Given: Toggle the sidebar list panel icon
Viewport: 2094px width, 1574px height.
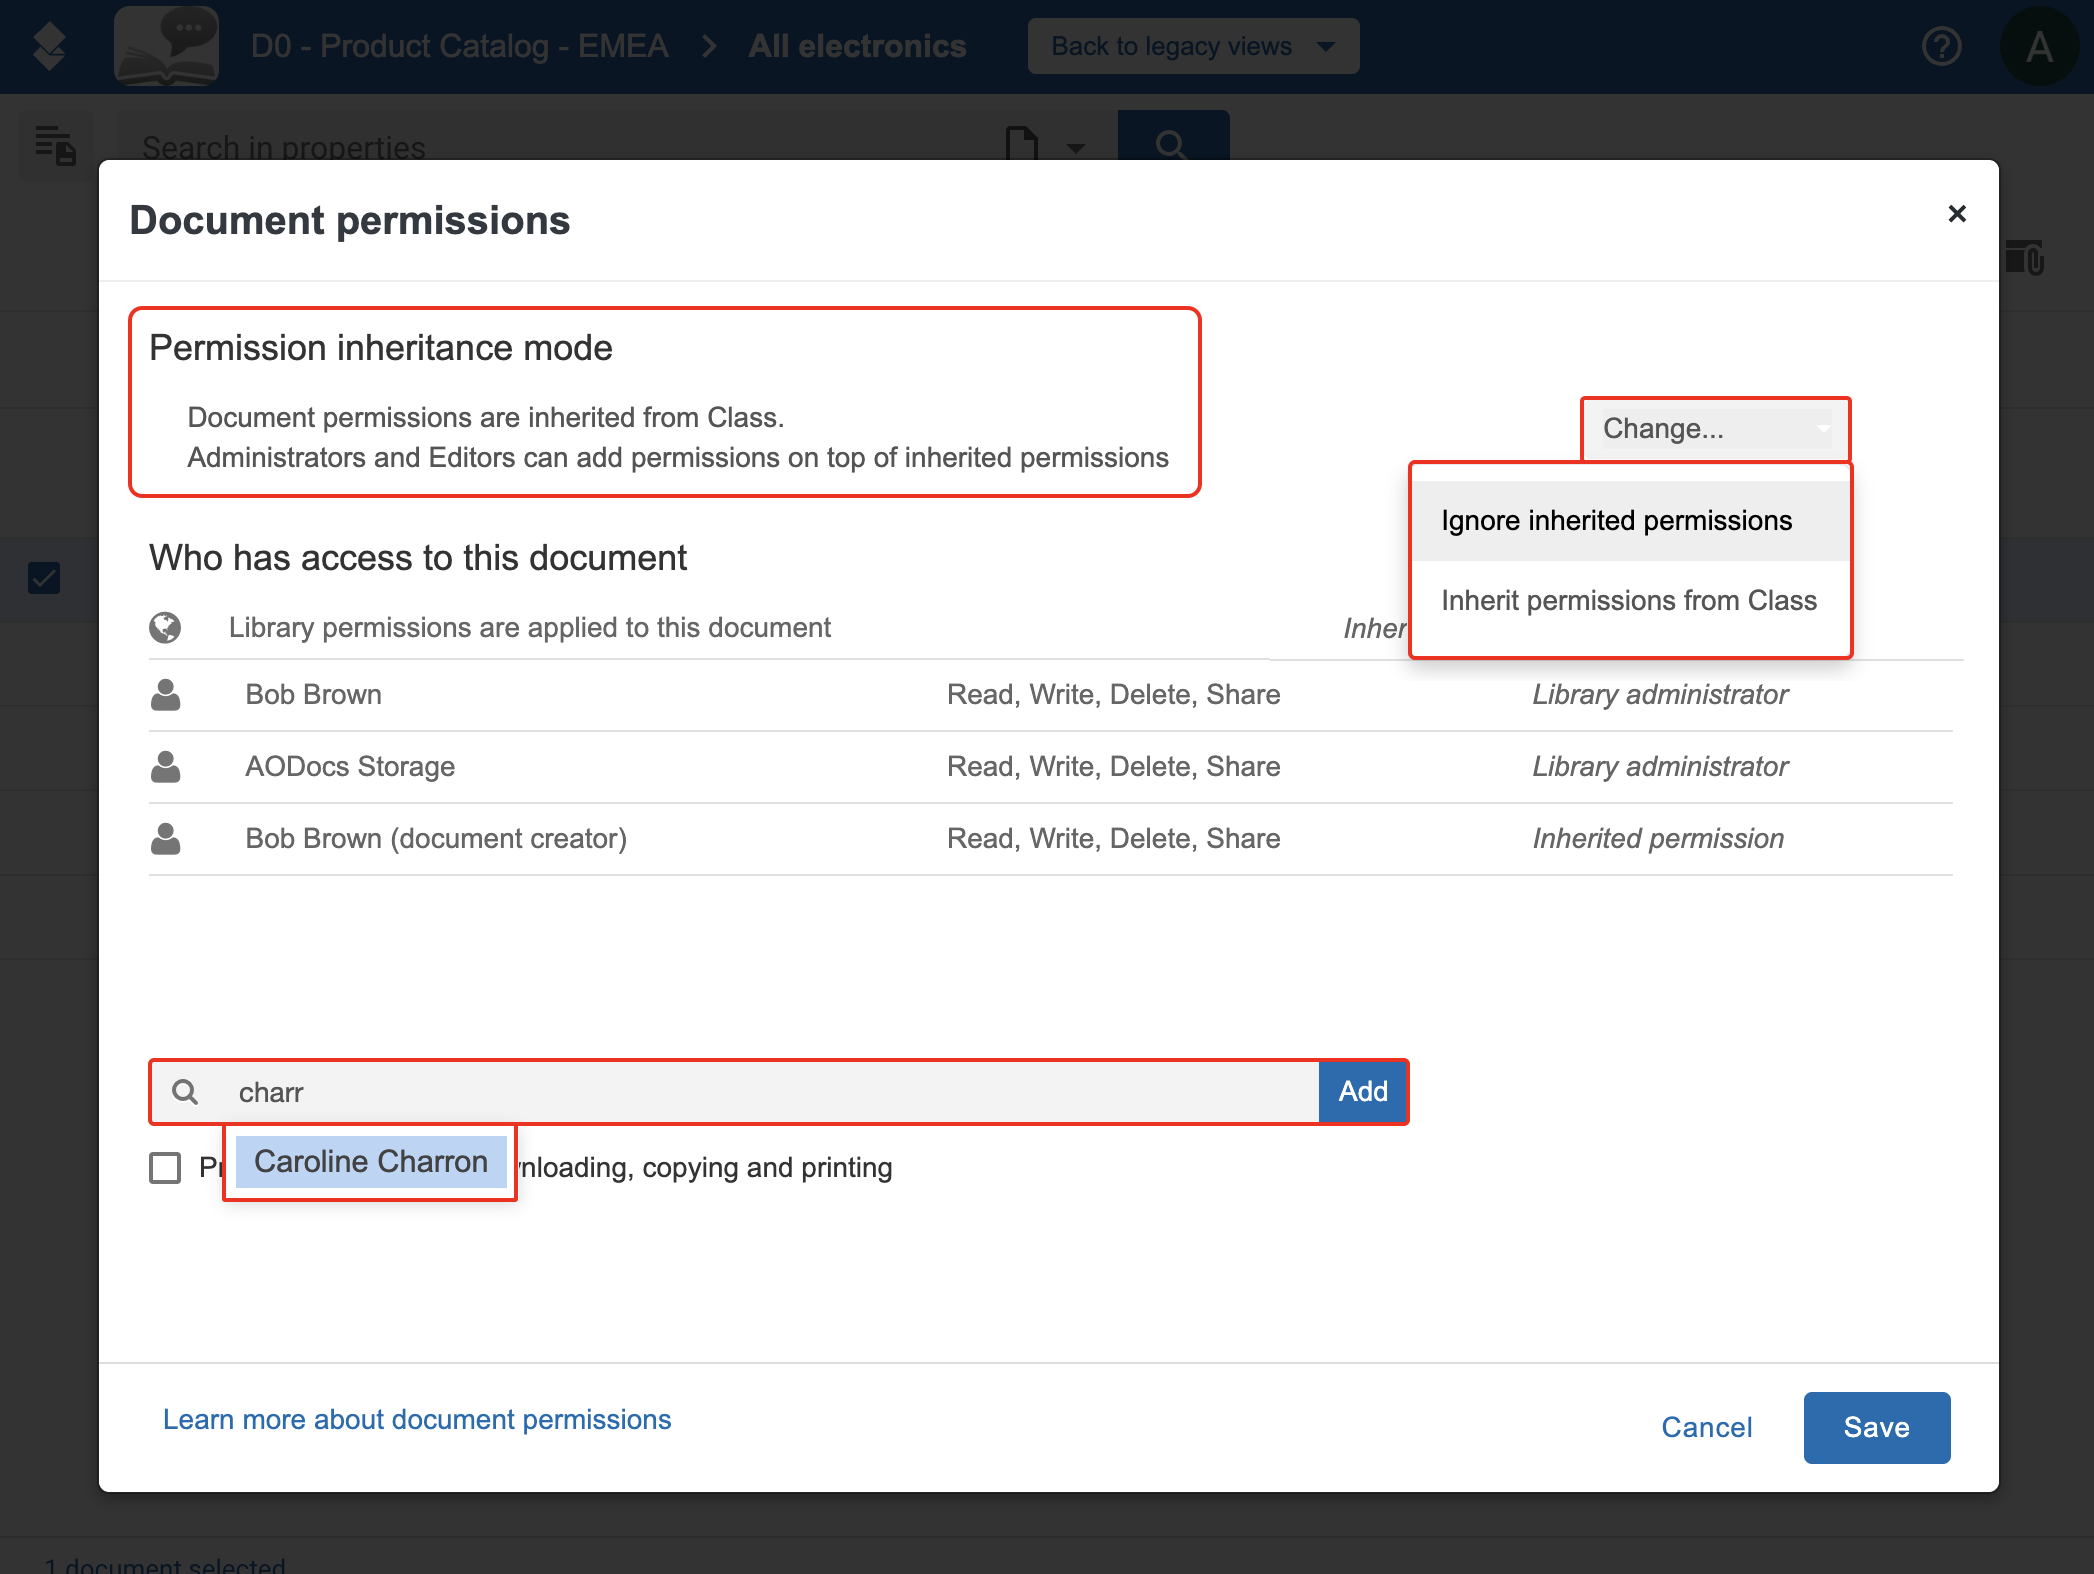Looking at the screenshot, I should point(56,145).
